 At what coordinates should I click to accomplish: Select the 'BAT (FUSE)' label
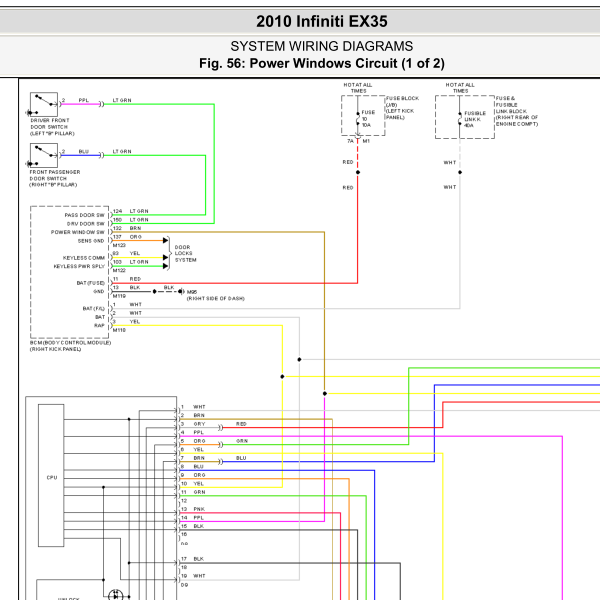click(x=90, y=283)
